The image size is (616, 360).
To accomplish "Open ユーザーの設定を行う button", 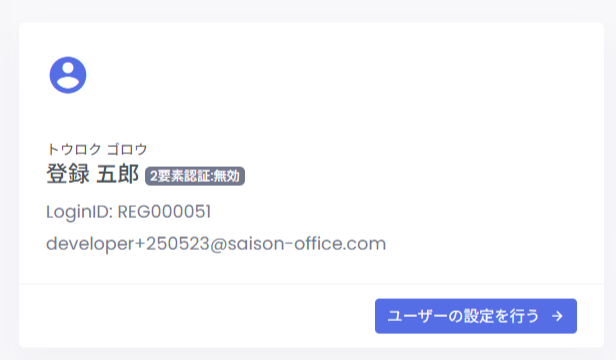I will click(x=476, y=316).
